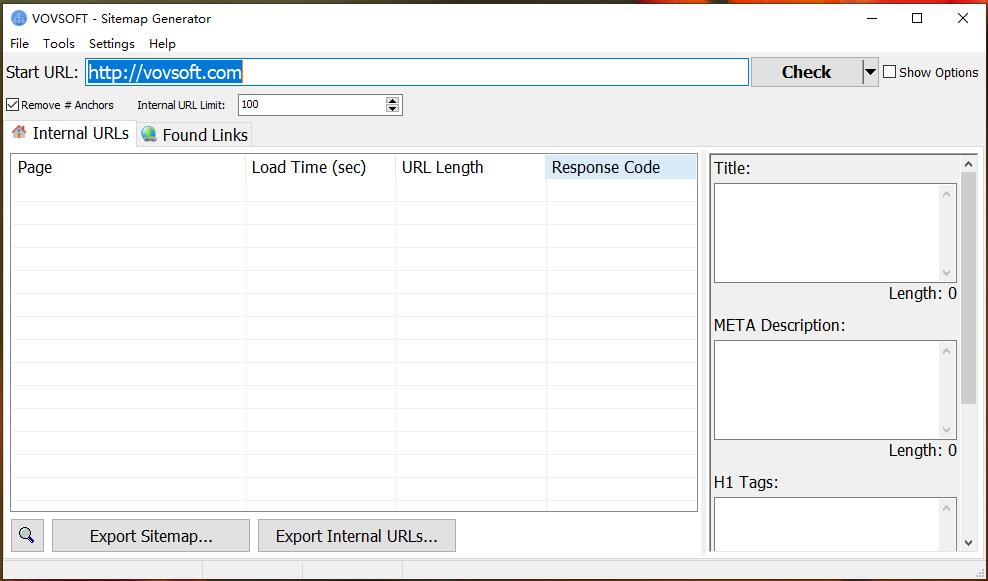
Task: Expand the Check button dropdown arrow
Action: 870,72
